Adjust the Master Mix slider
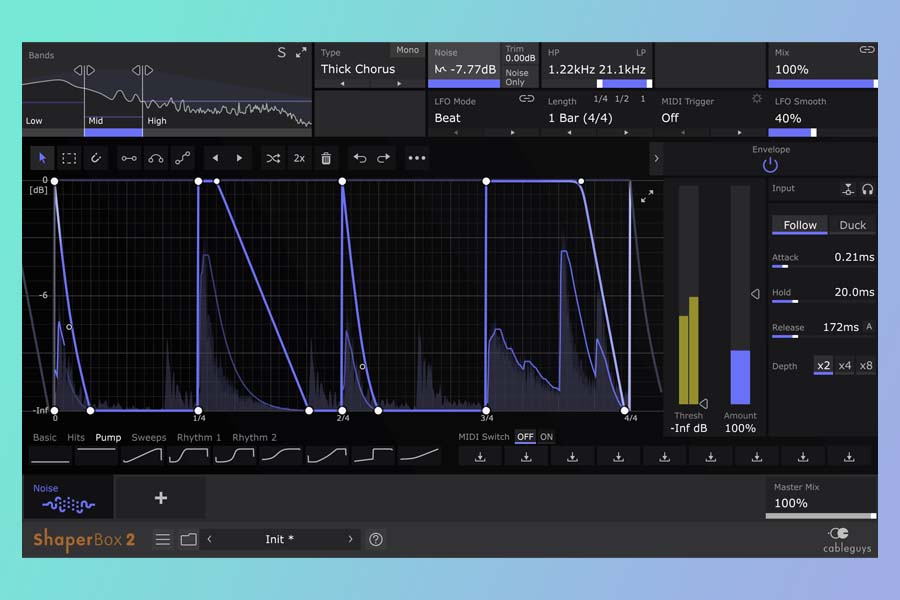The height and width of the screenshot is (600, 900). pyautogui.click(x=820, y=515)
